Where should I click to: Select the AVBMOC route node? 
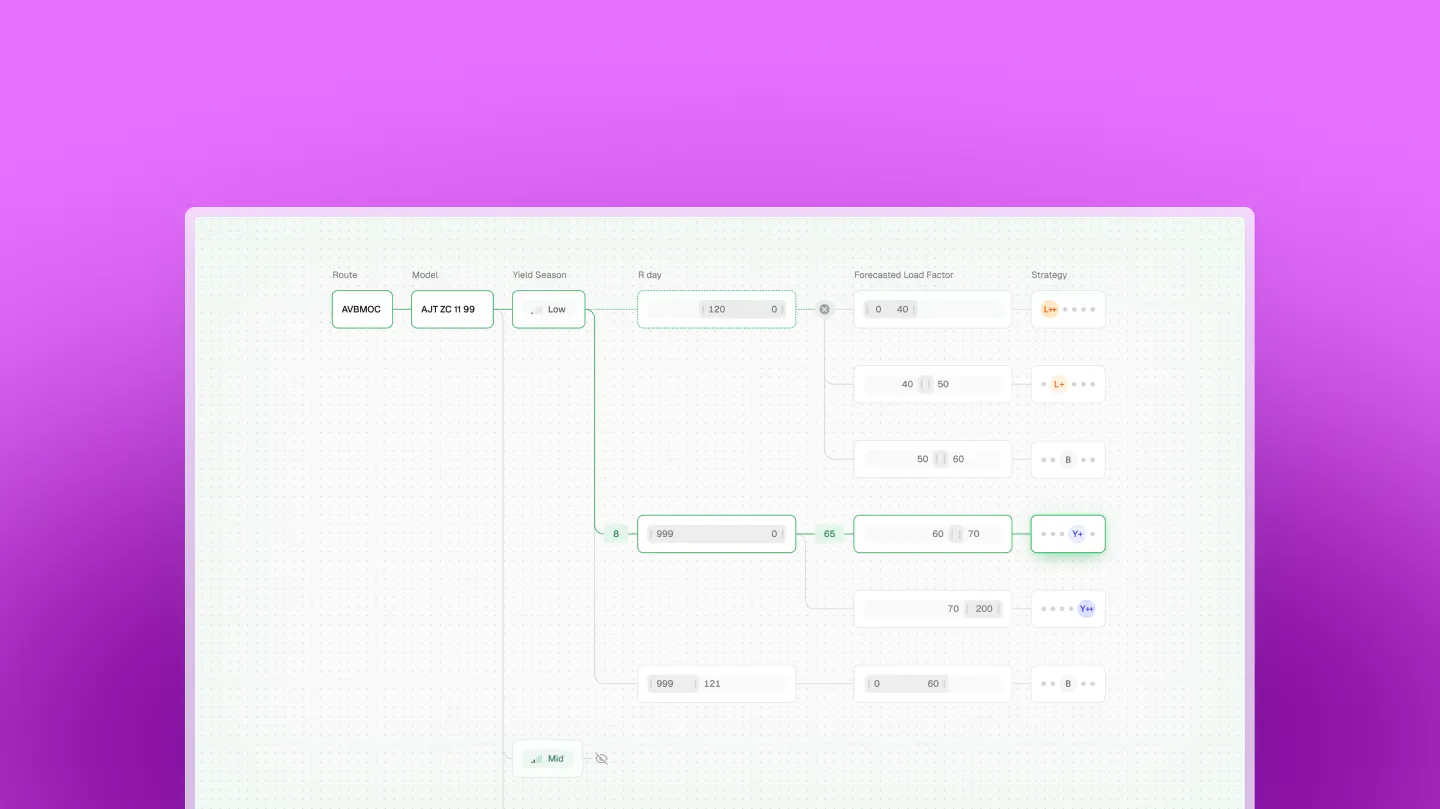coord(362,309)
